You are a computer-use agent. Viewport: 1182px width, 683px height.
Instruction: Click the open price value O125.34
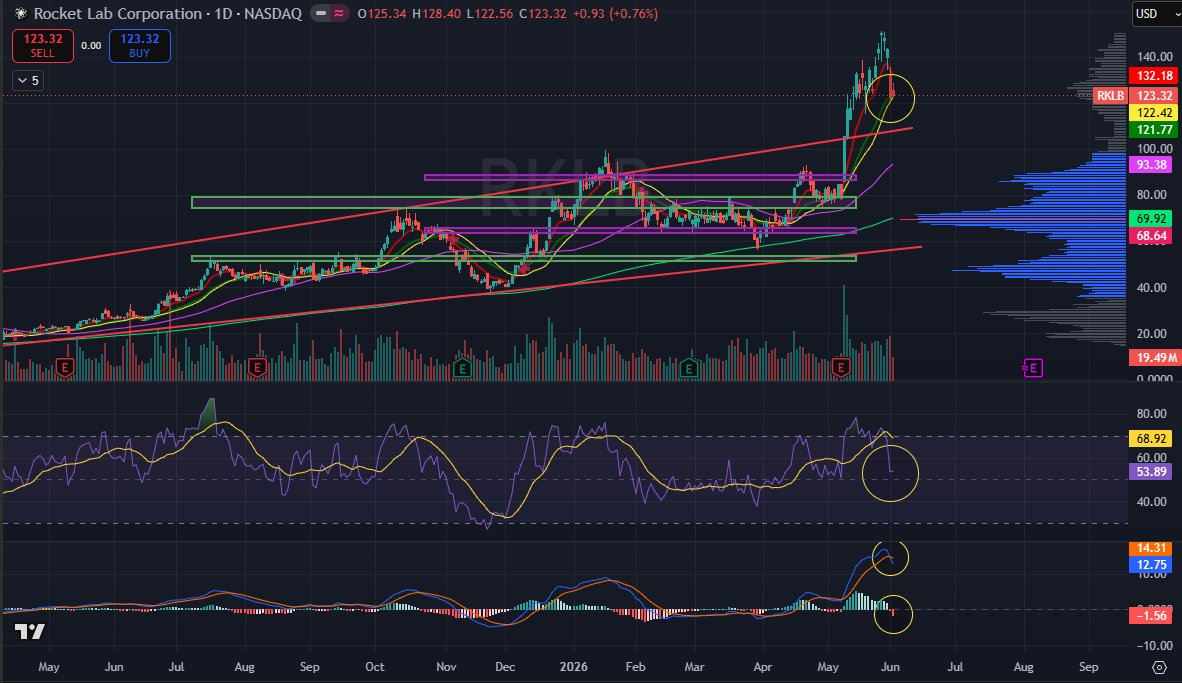(x=382, y=14)
